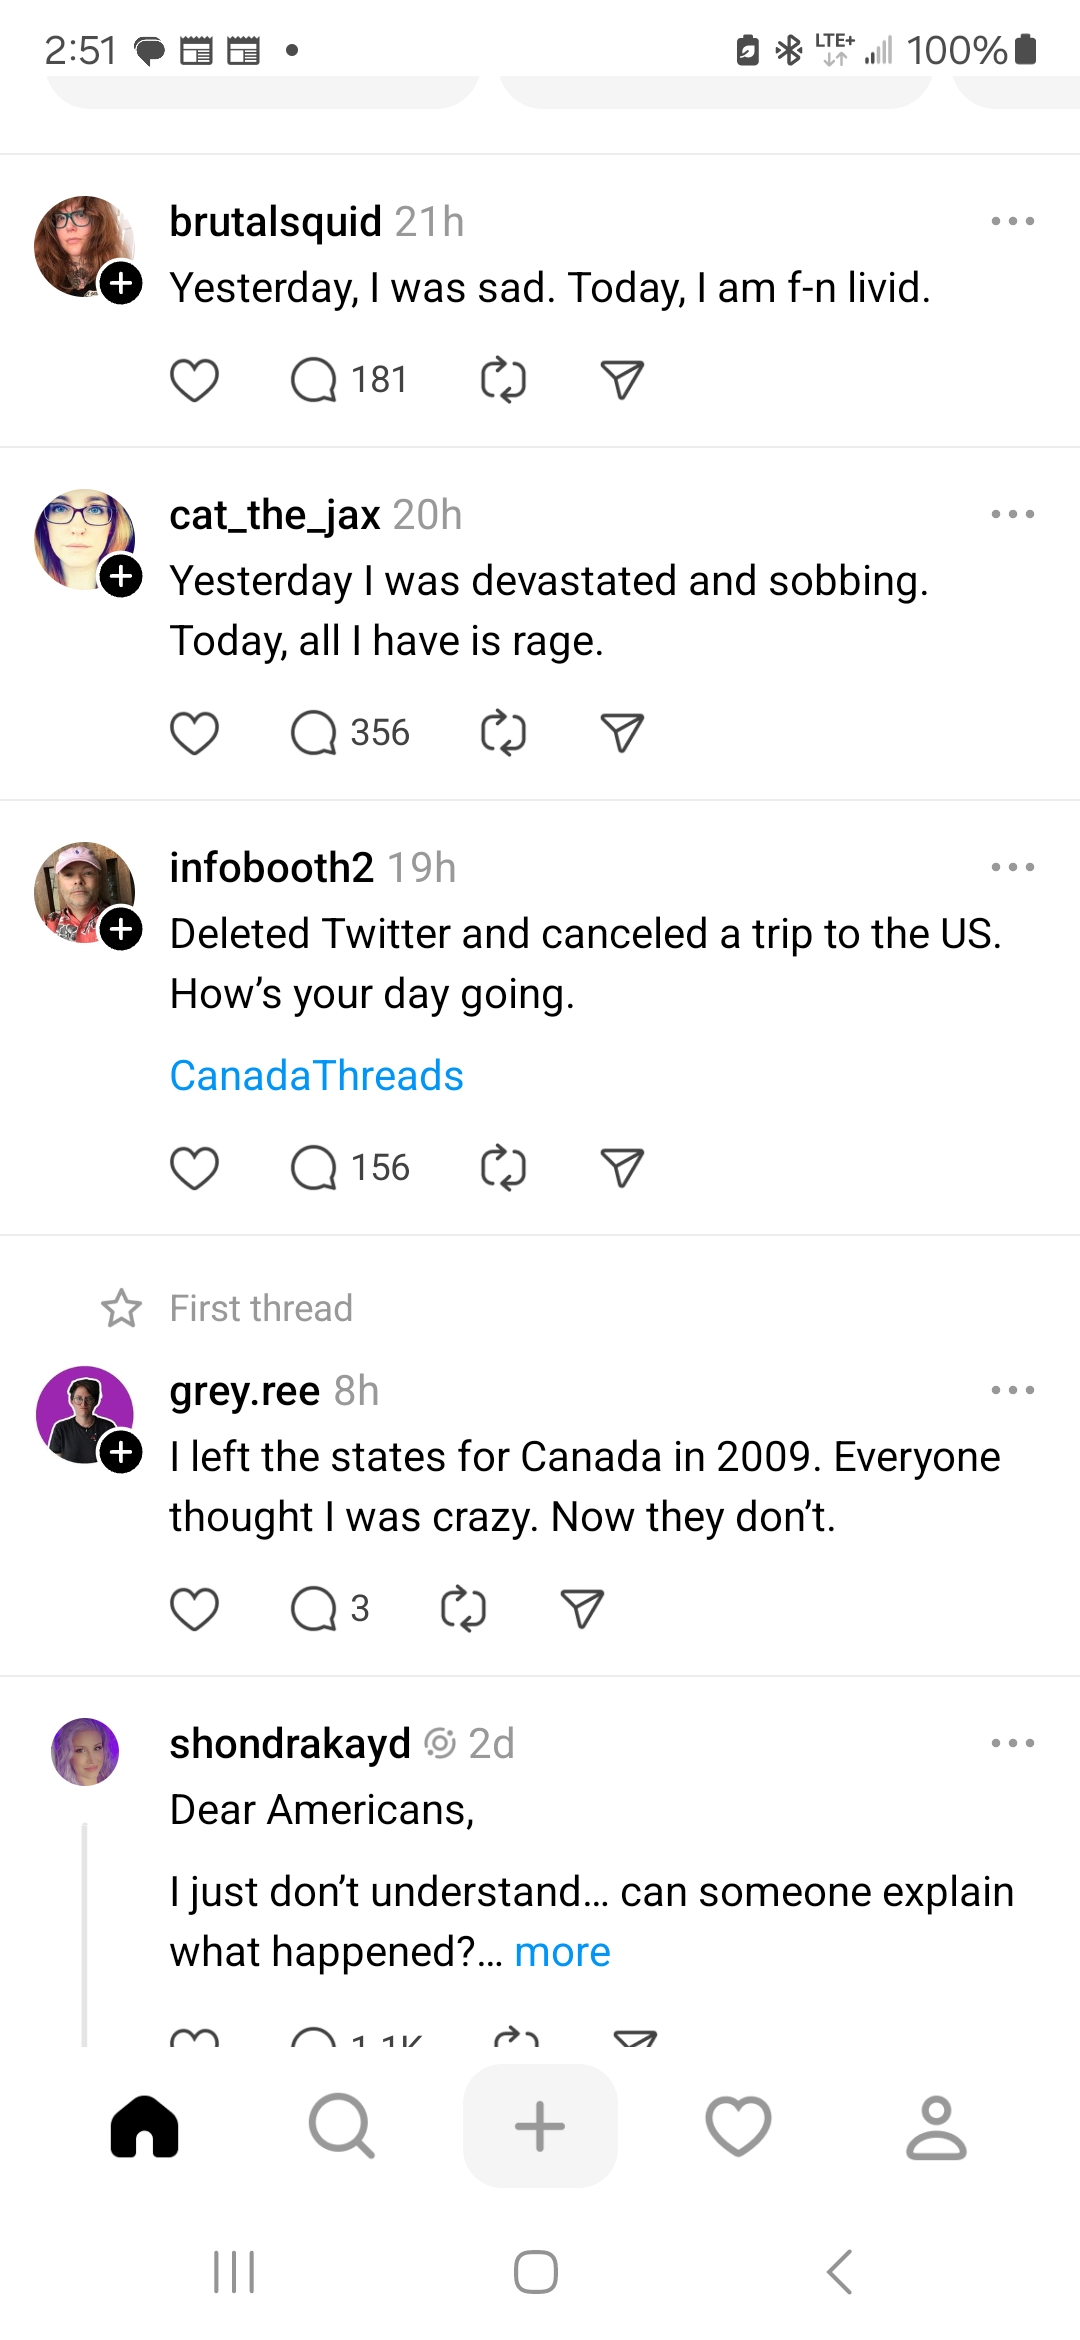
Task: Go to the Search tab
Action: [x=342, y=2126]
